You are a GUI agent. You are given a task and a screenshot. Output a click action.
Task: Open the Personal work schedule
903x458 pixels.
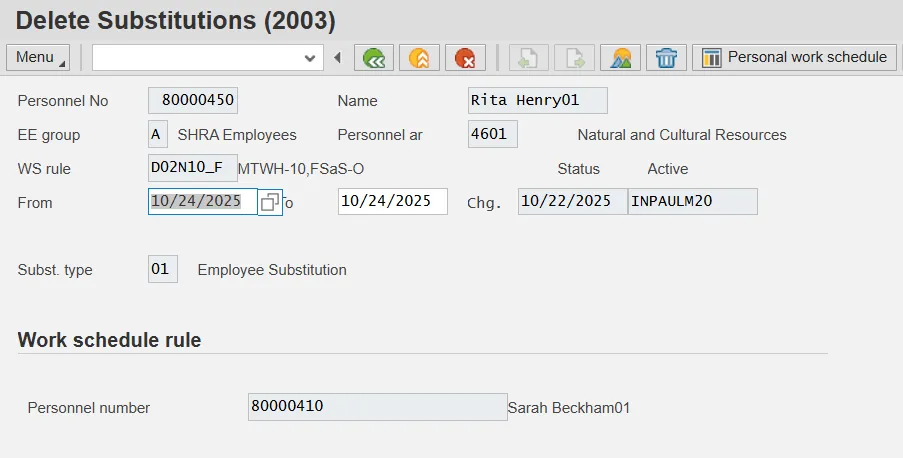795,58
